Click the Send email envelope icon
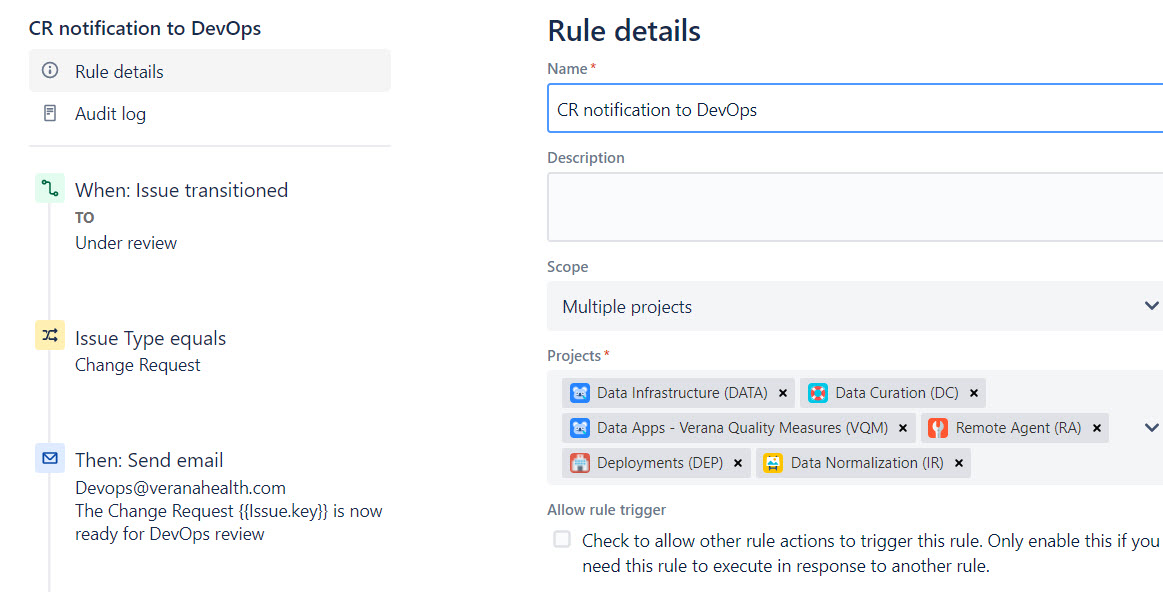 click(x=50, y=458)
